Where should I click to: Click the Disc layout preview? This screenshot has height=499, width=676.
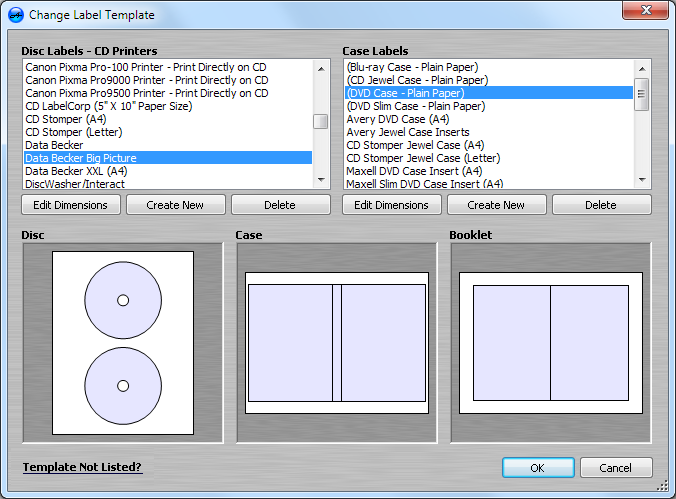click(123, 343)
